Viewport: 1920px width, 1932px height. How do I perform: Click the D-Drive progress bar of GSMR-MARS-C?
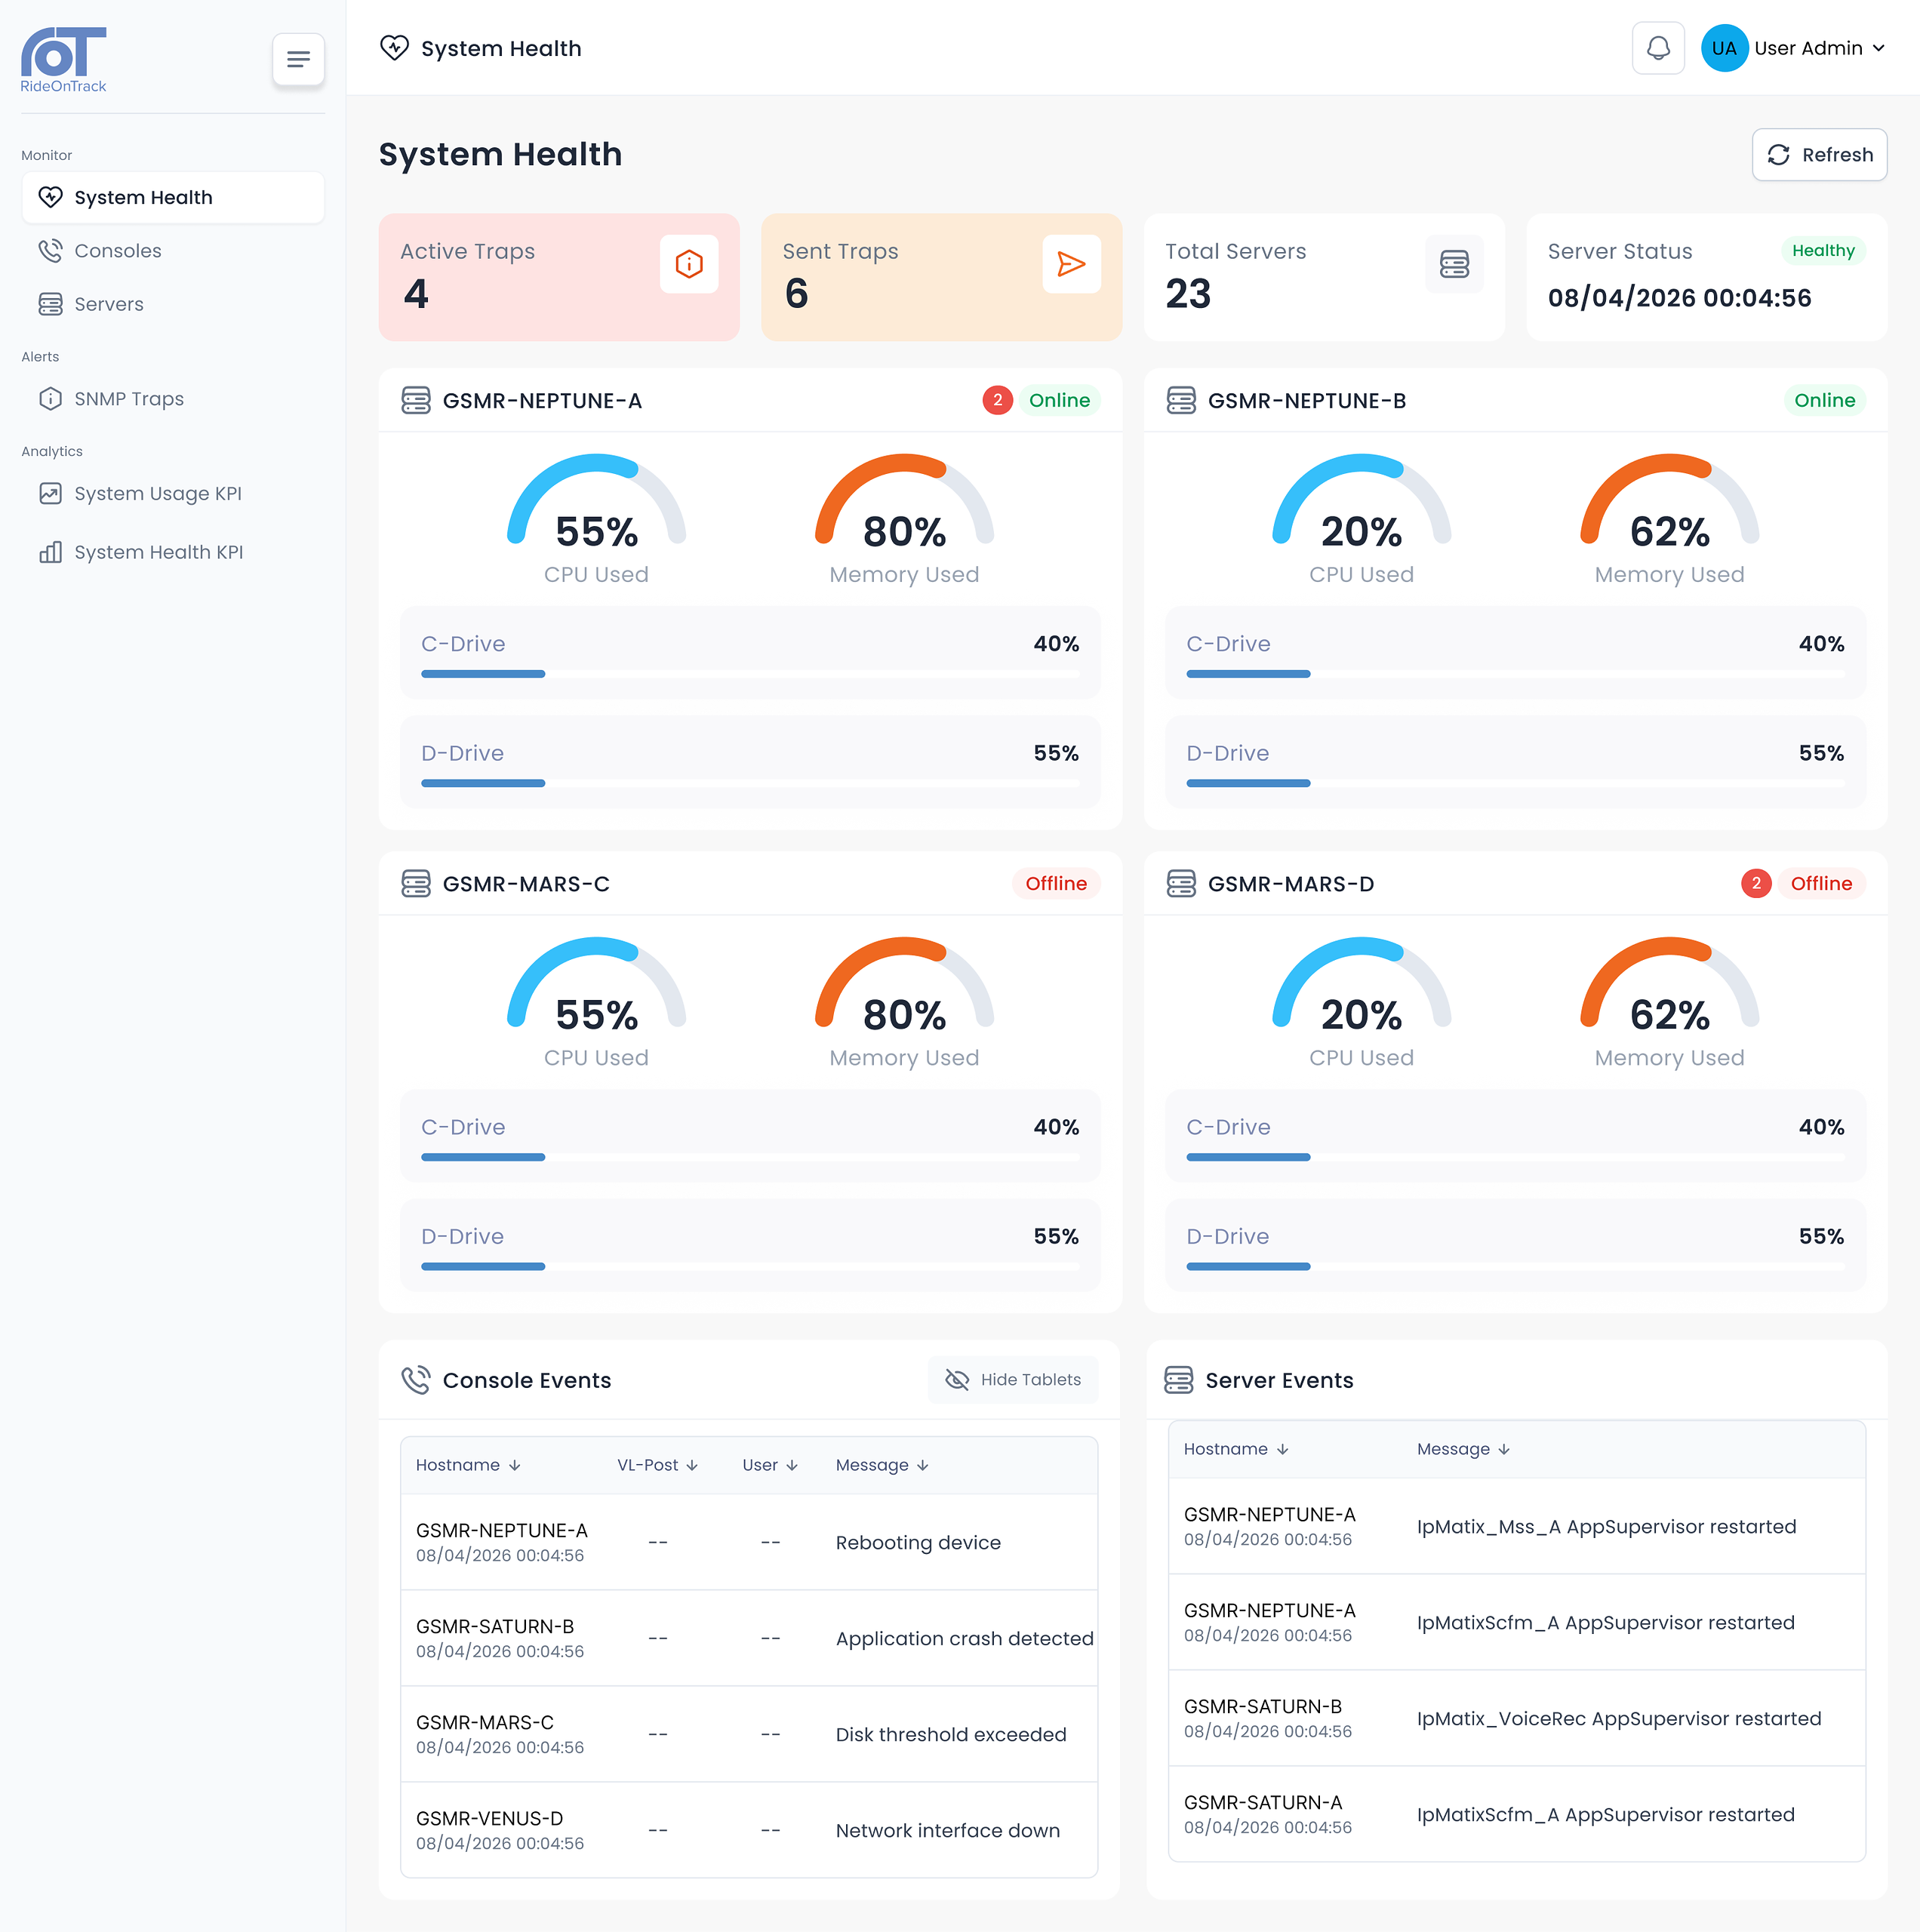click(750, 1267)
